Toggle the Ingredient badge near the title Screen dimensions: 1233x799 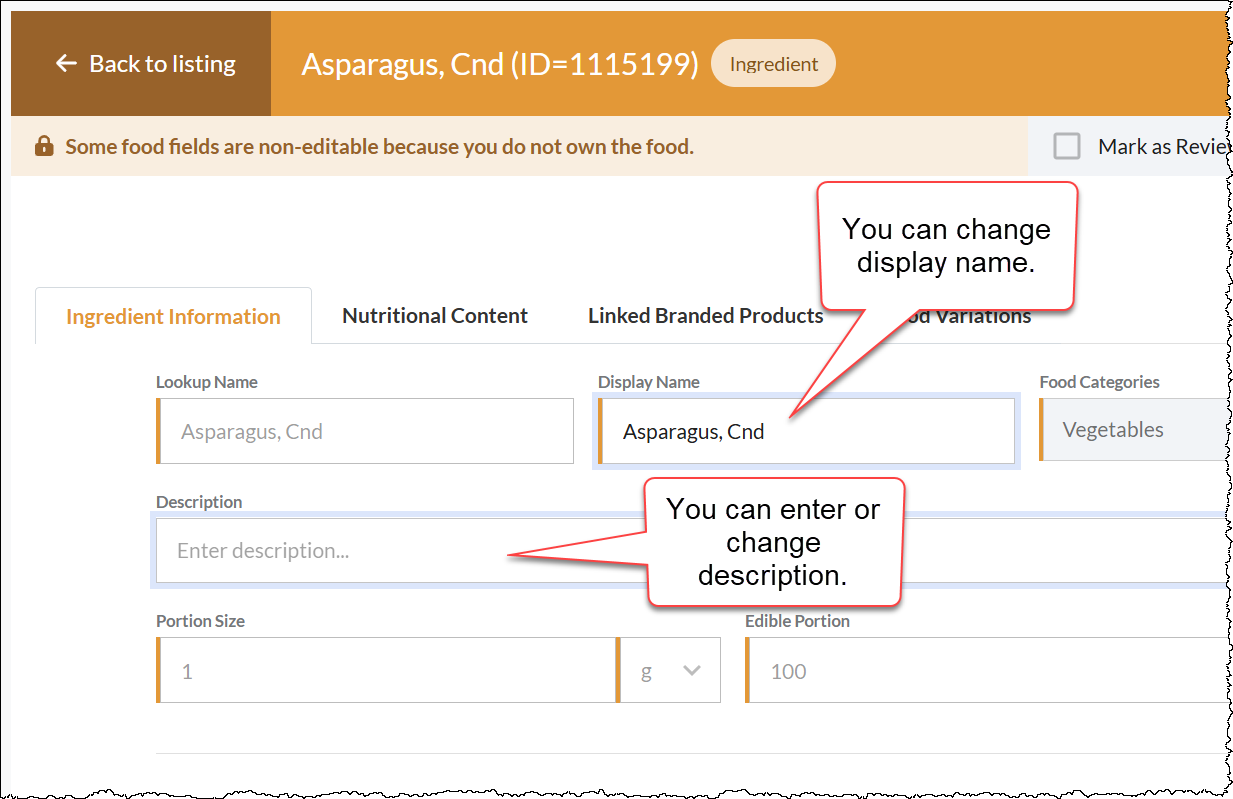coord(773,62)
